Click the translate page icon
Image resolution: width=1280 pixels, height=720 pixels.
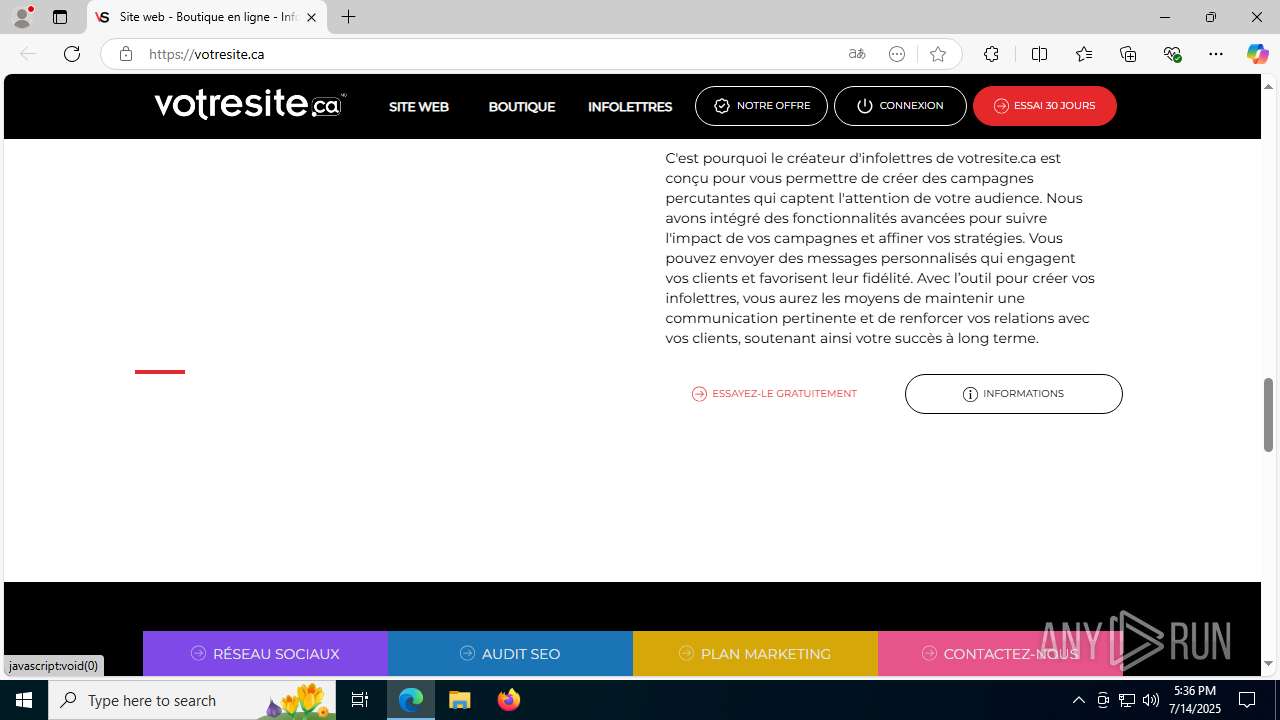857,54
